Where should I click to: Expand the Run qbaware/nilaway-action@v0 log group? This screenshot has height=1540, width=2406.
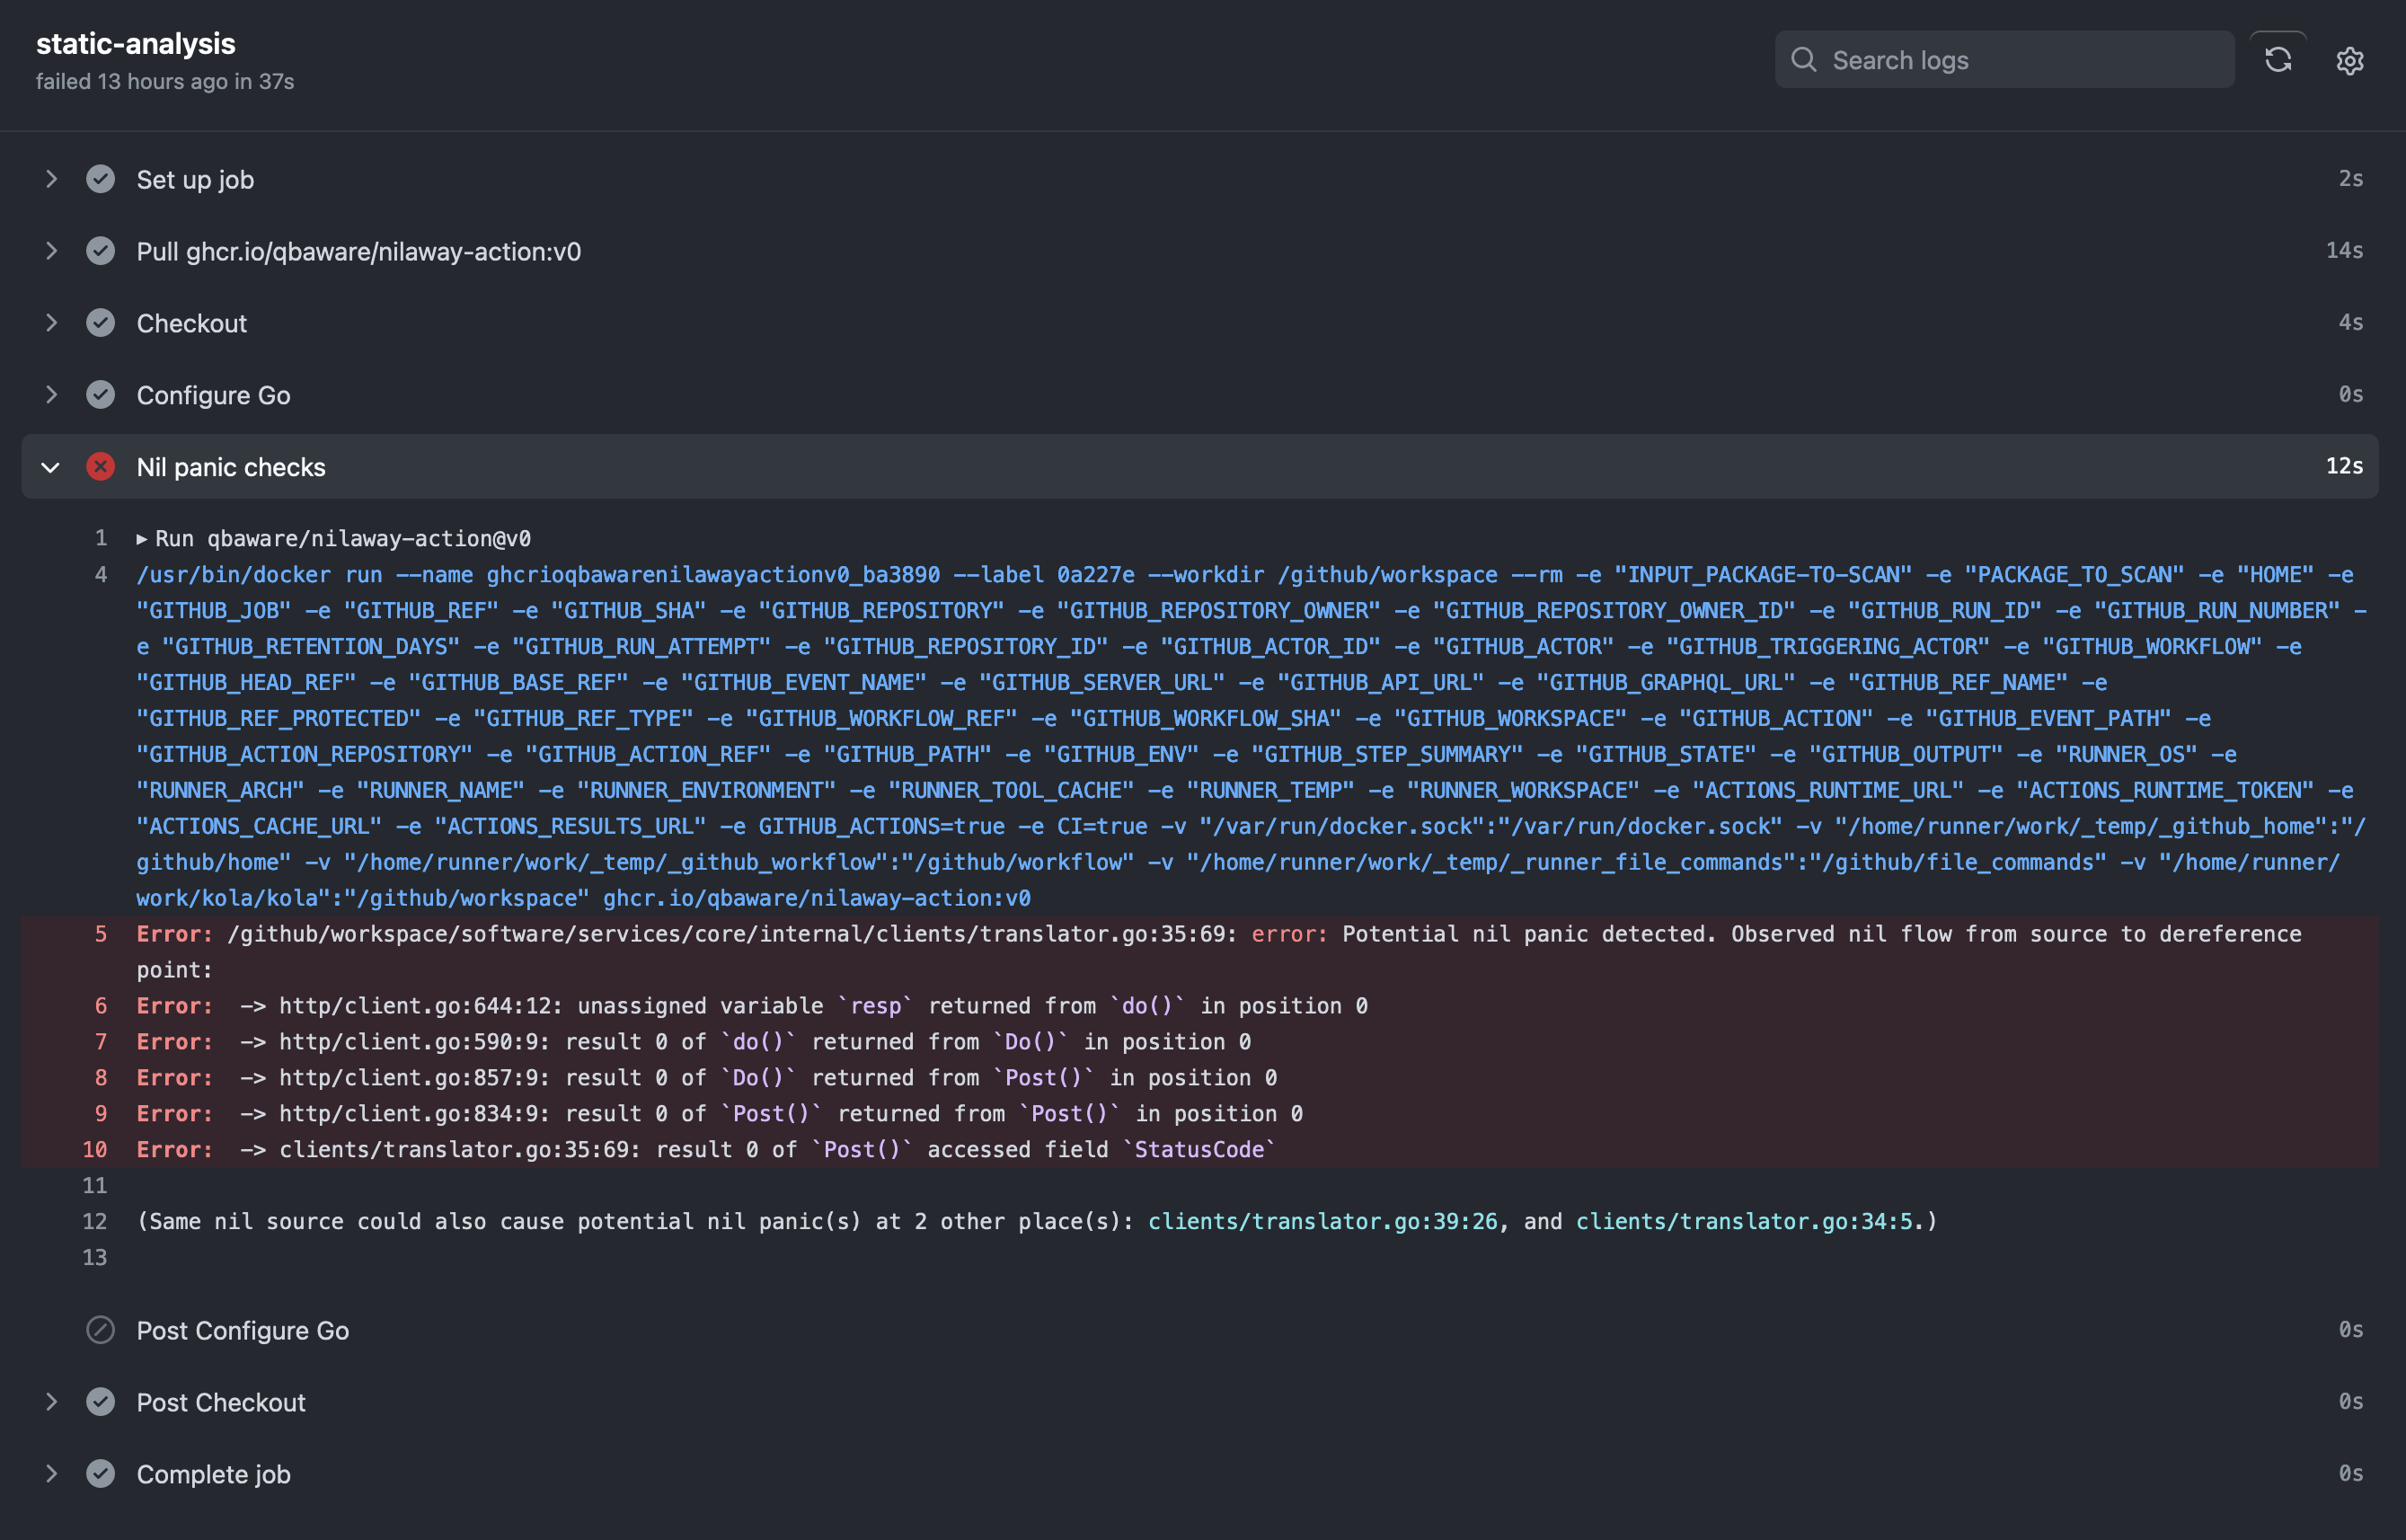click(x=142, y=539)
